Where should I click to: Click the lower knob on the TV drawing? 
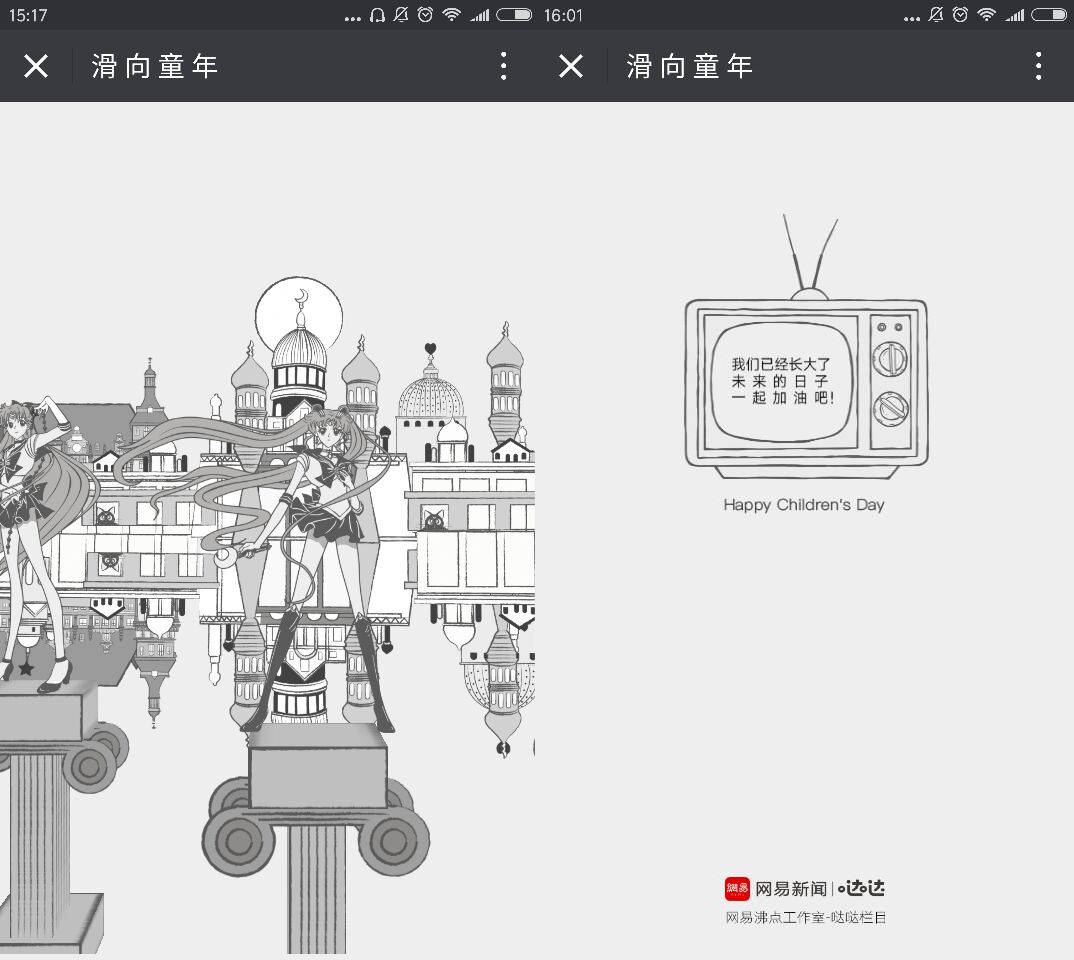(x=891, y=408)
